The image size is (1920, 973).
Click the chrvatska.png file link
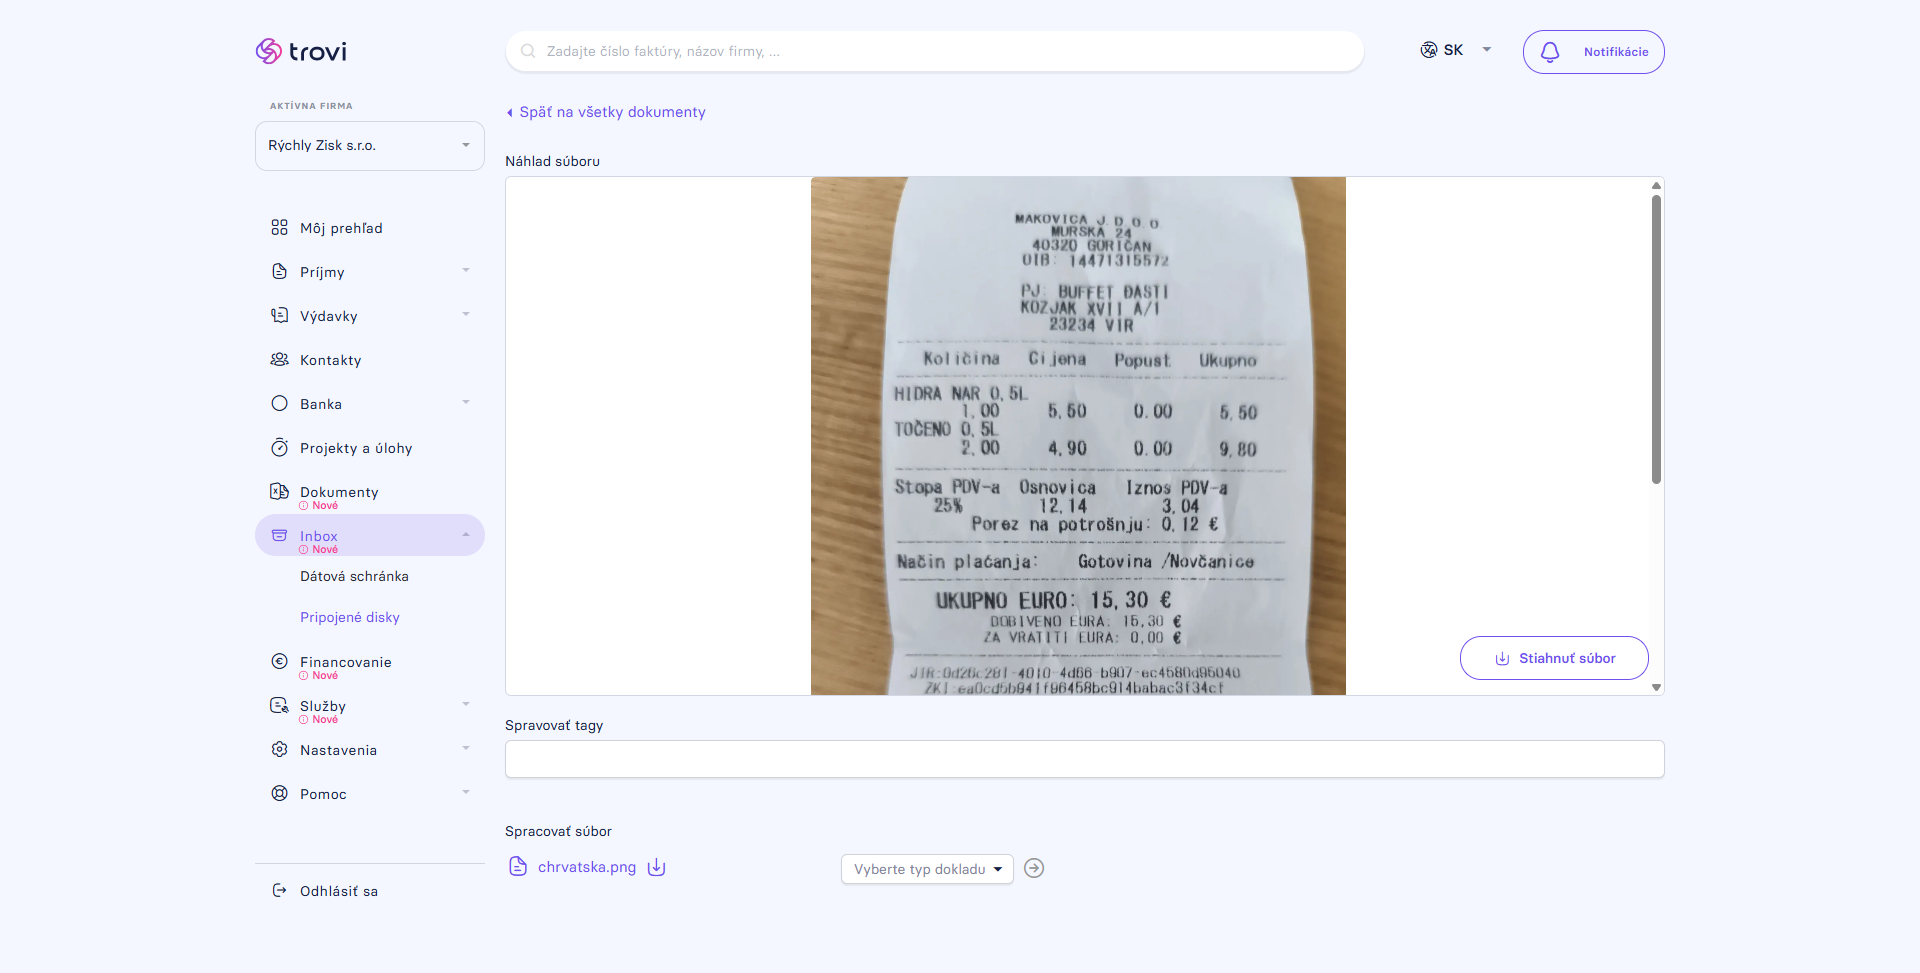[x=587, y=867]
